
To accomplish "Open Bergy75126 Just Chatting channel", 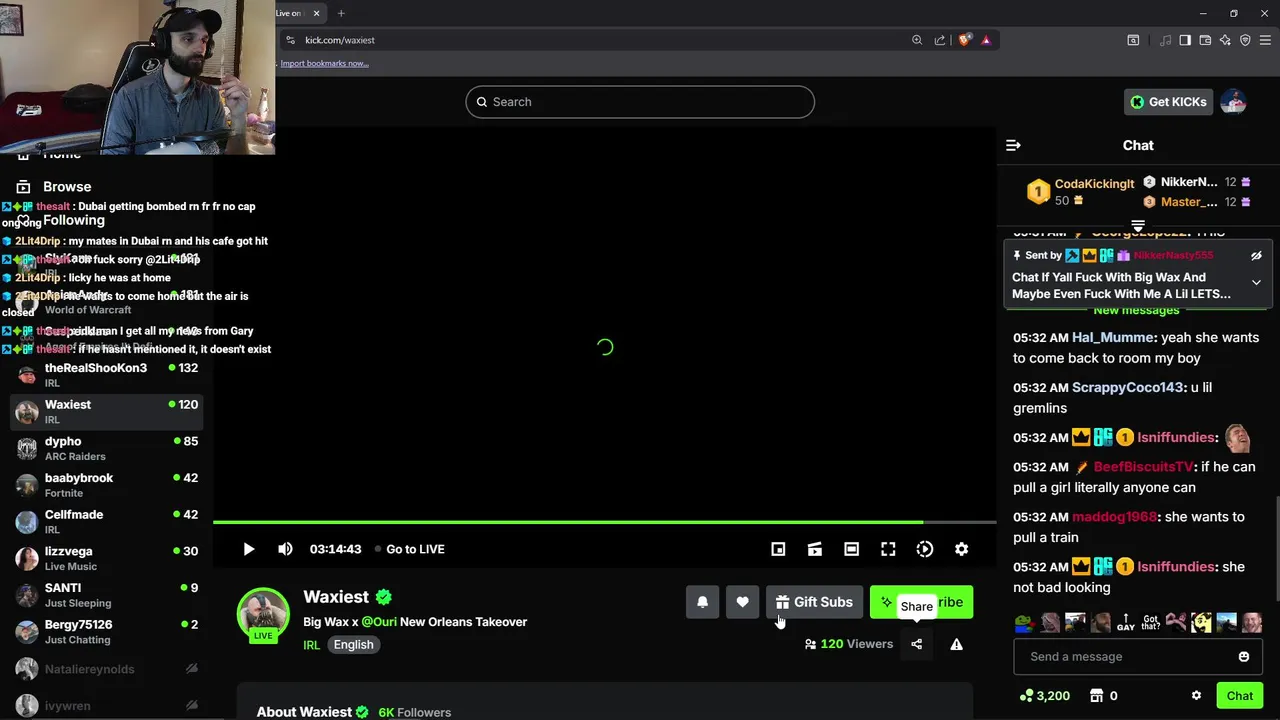I will tap(106, 632).
